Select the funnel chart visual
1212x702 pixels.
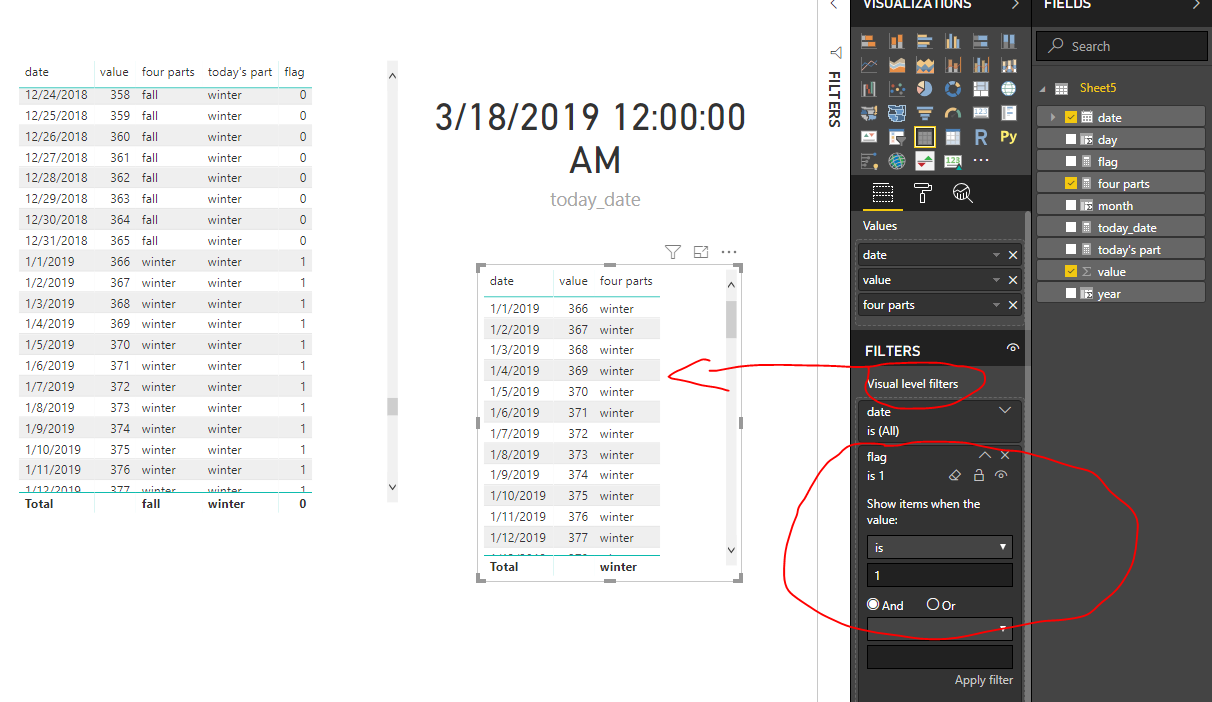(x=925, y=113)
